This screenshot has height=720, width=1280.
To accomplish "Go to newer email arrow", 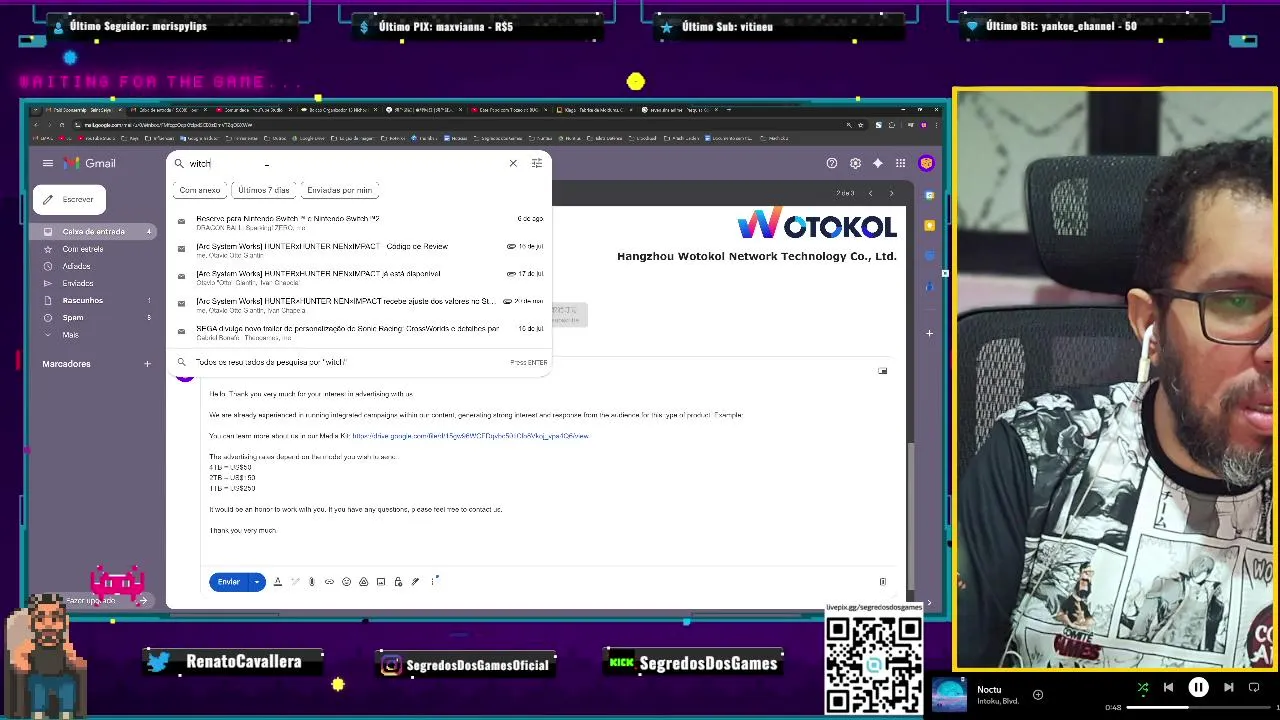I will [x=870, y=193].
